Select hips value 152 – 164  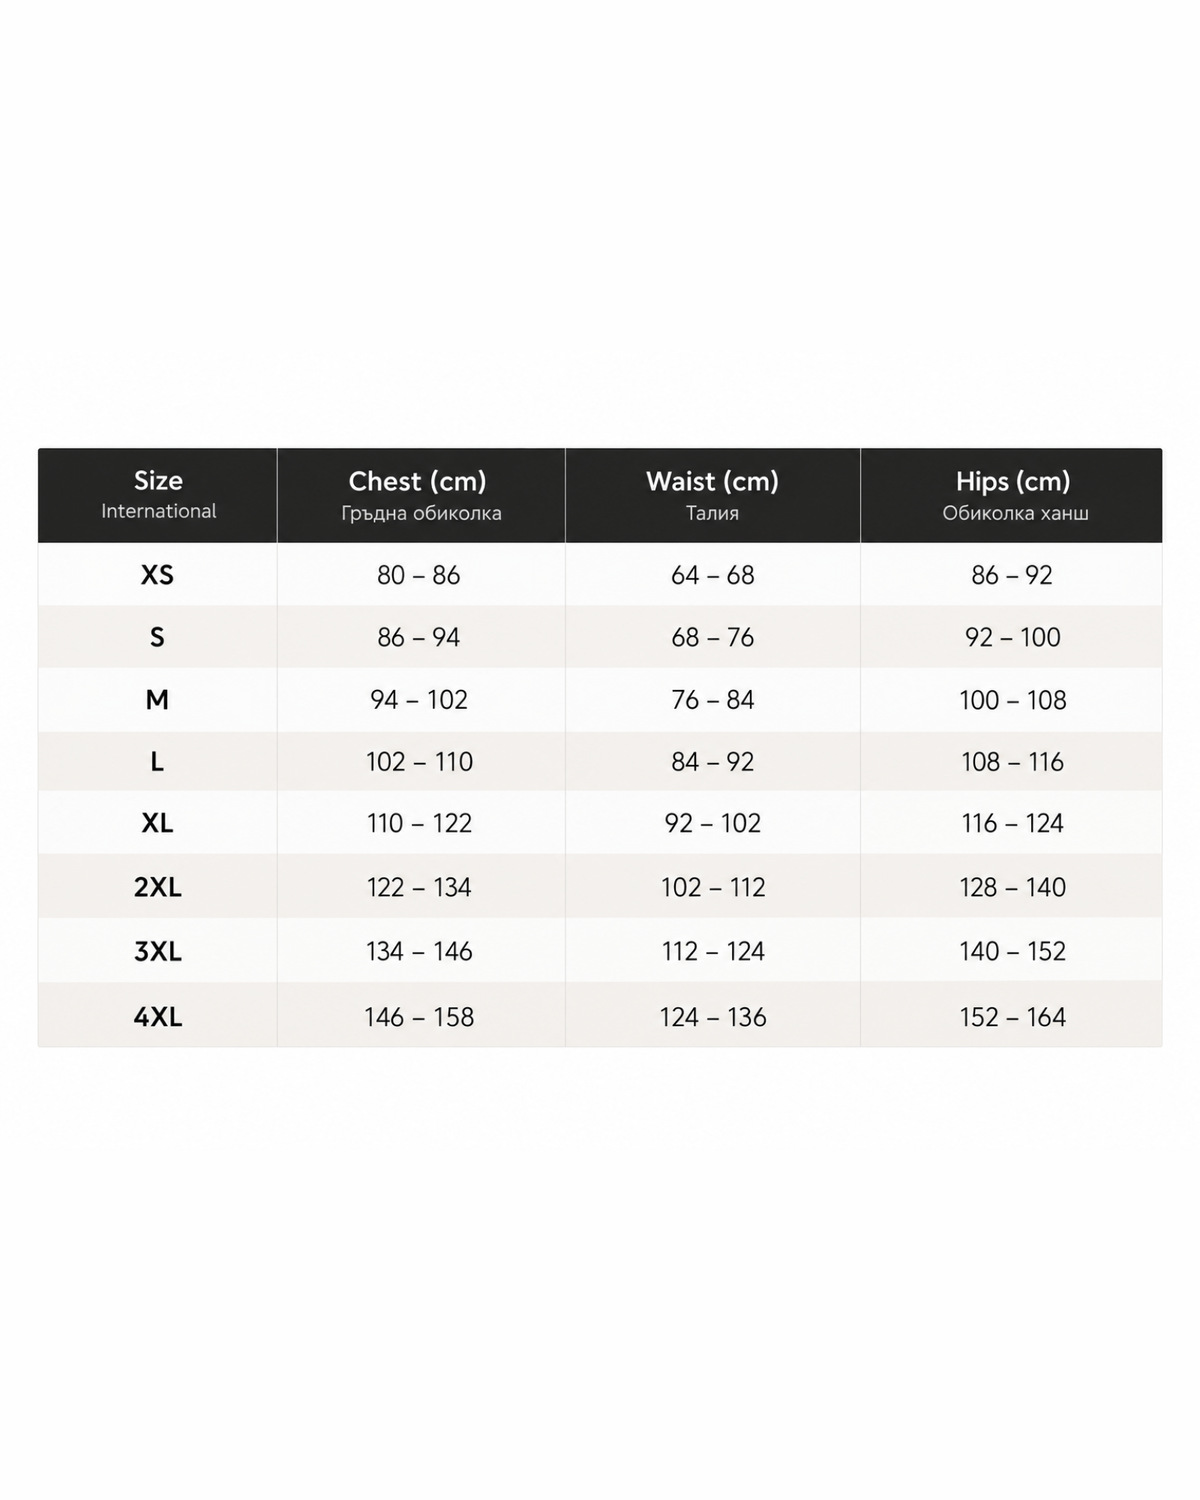(x=1013, y=1017)
